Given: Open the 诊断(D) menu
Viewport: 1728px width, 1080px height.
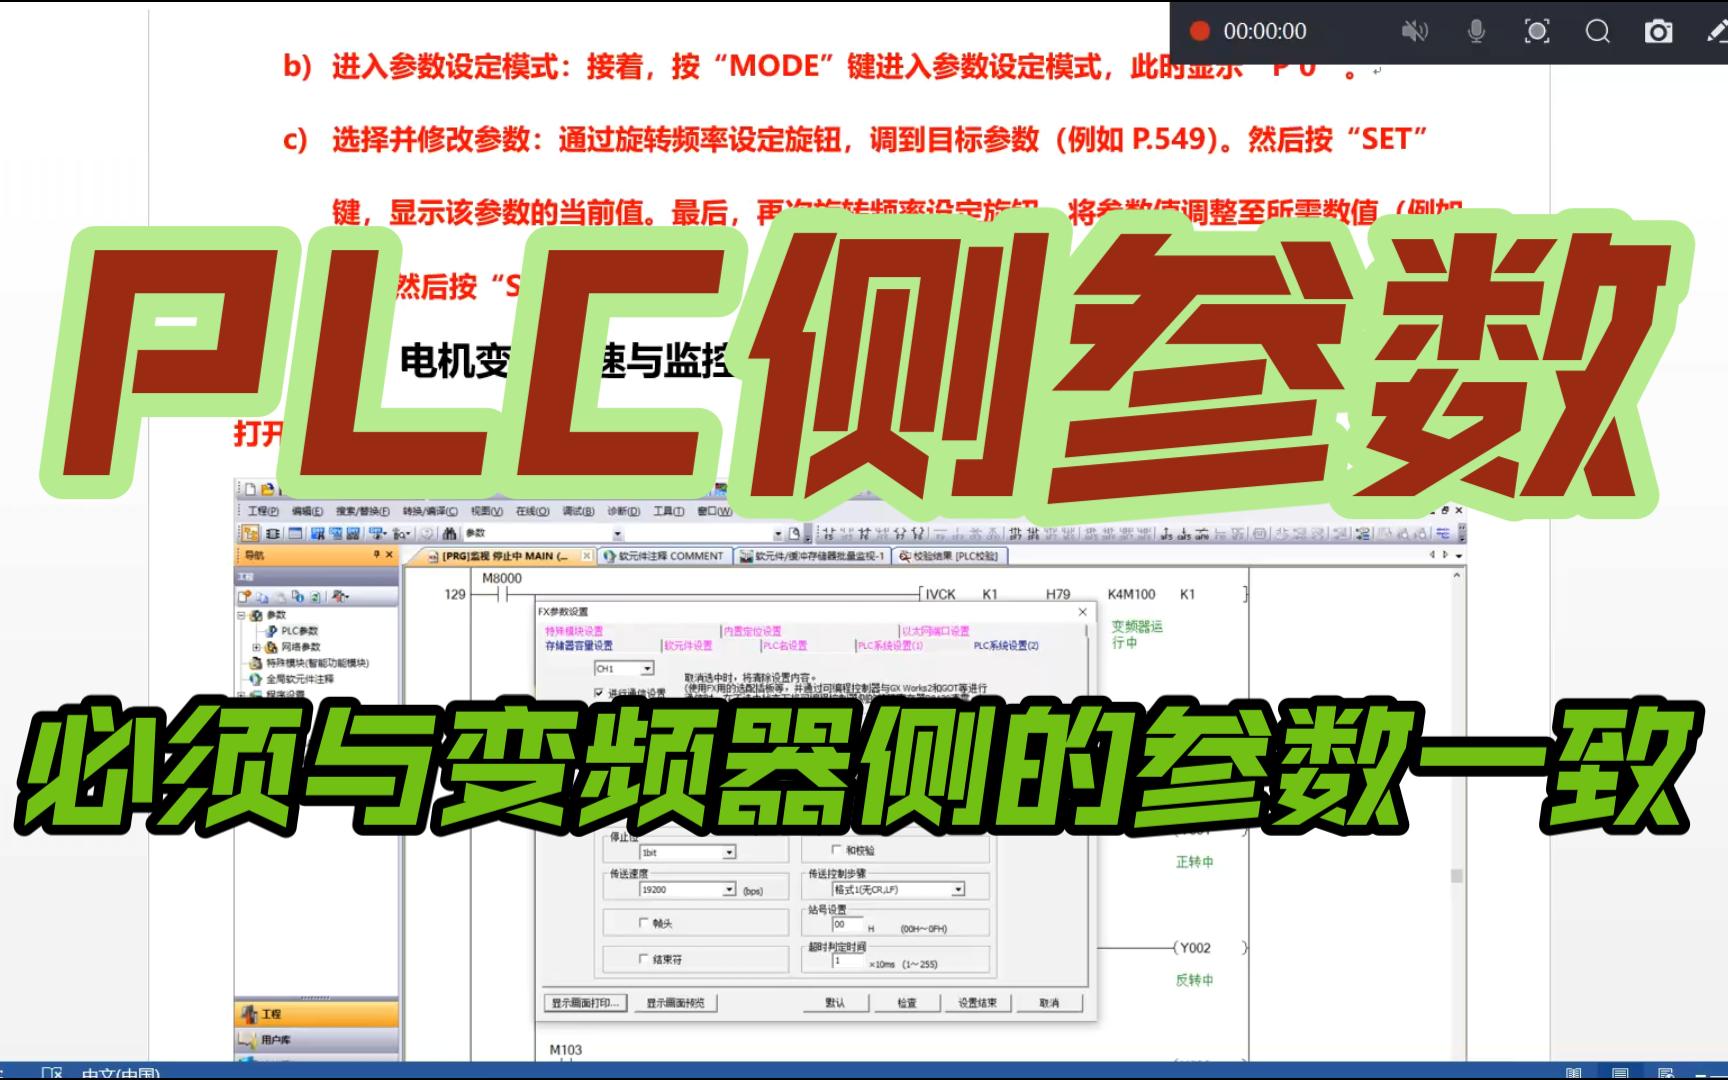Looking at the screenshot, I should (x=624, y=511).
